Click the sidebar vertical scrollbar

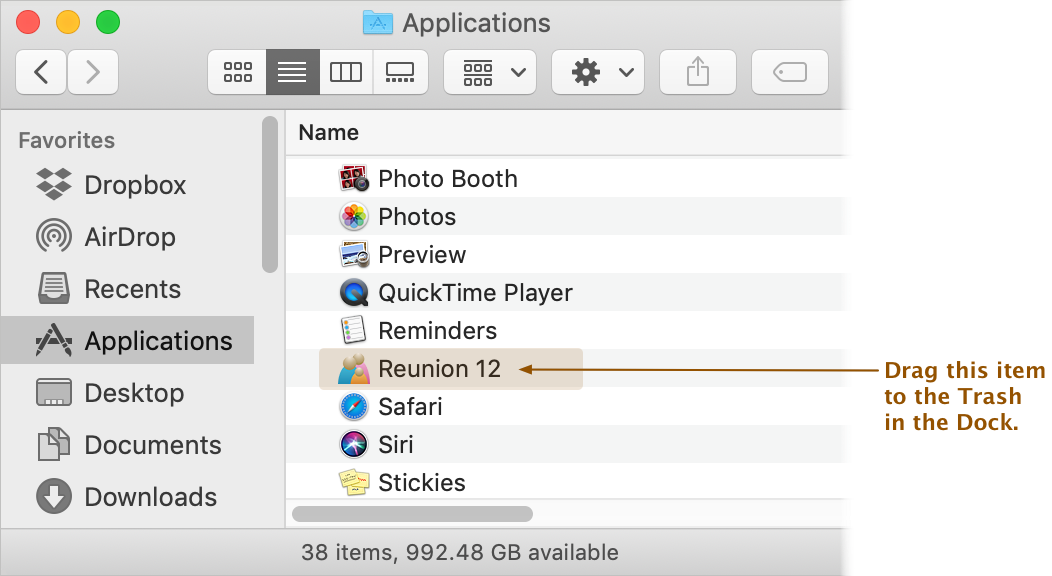pyautogui.click(x=270, y=194)
